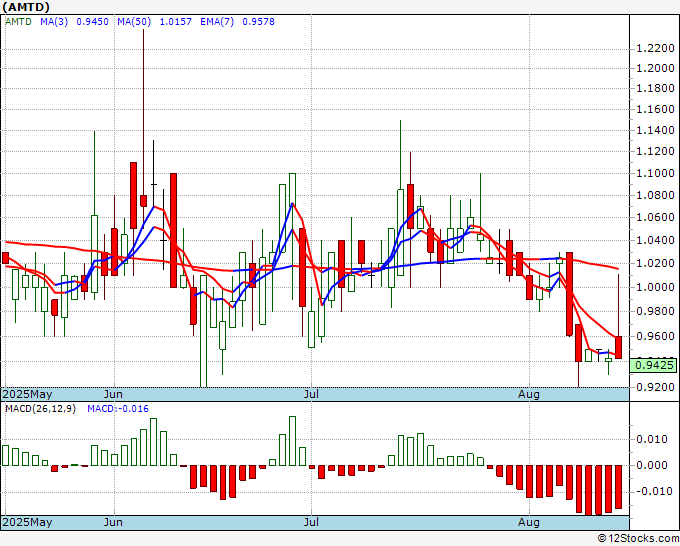Click the 2025May label on MACD panel axis
Viewport: 680px width, 546px height.
(x=27, y=522)
